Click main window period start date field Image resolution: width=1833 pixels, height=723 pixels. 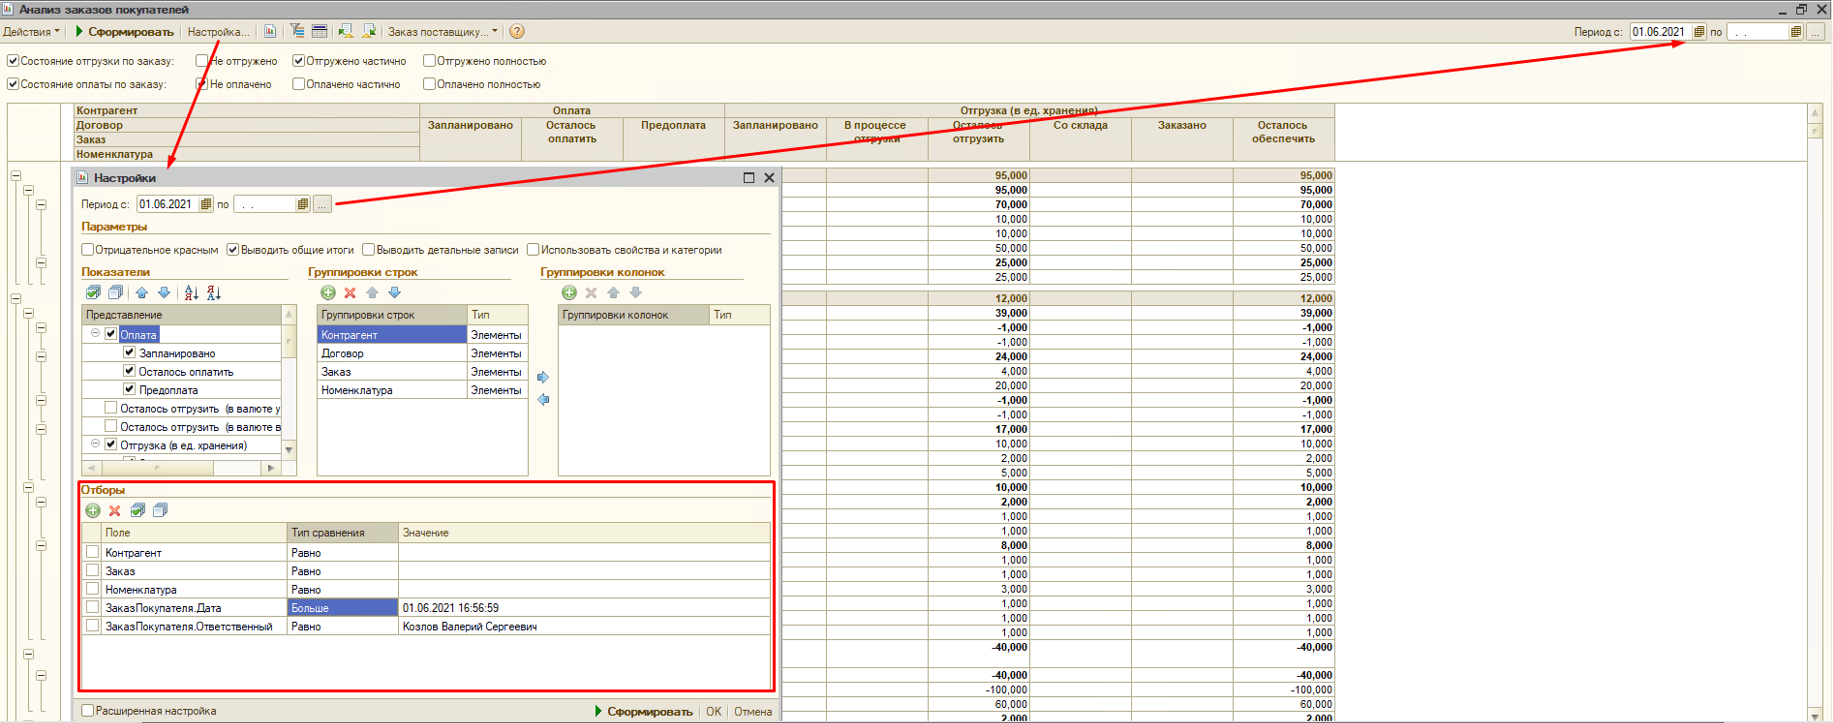1660,32
